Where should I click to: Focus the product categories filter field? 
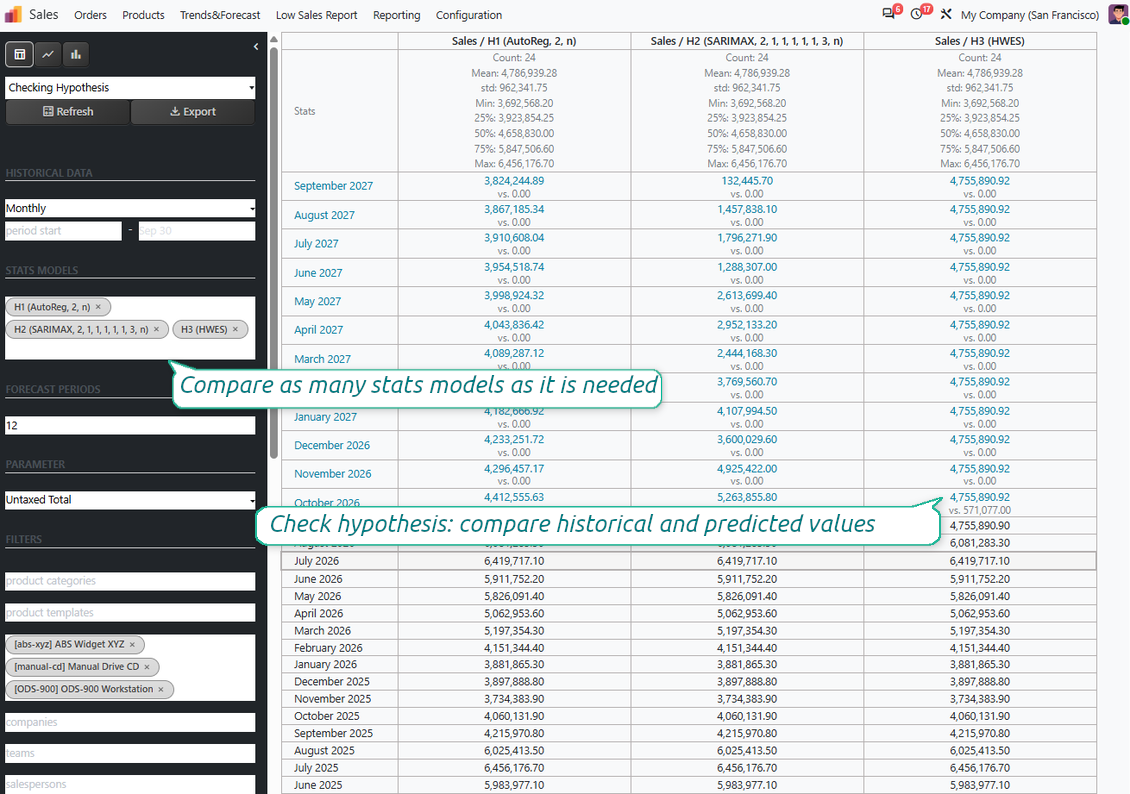click(130, 581)
